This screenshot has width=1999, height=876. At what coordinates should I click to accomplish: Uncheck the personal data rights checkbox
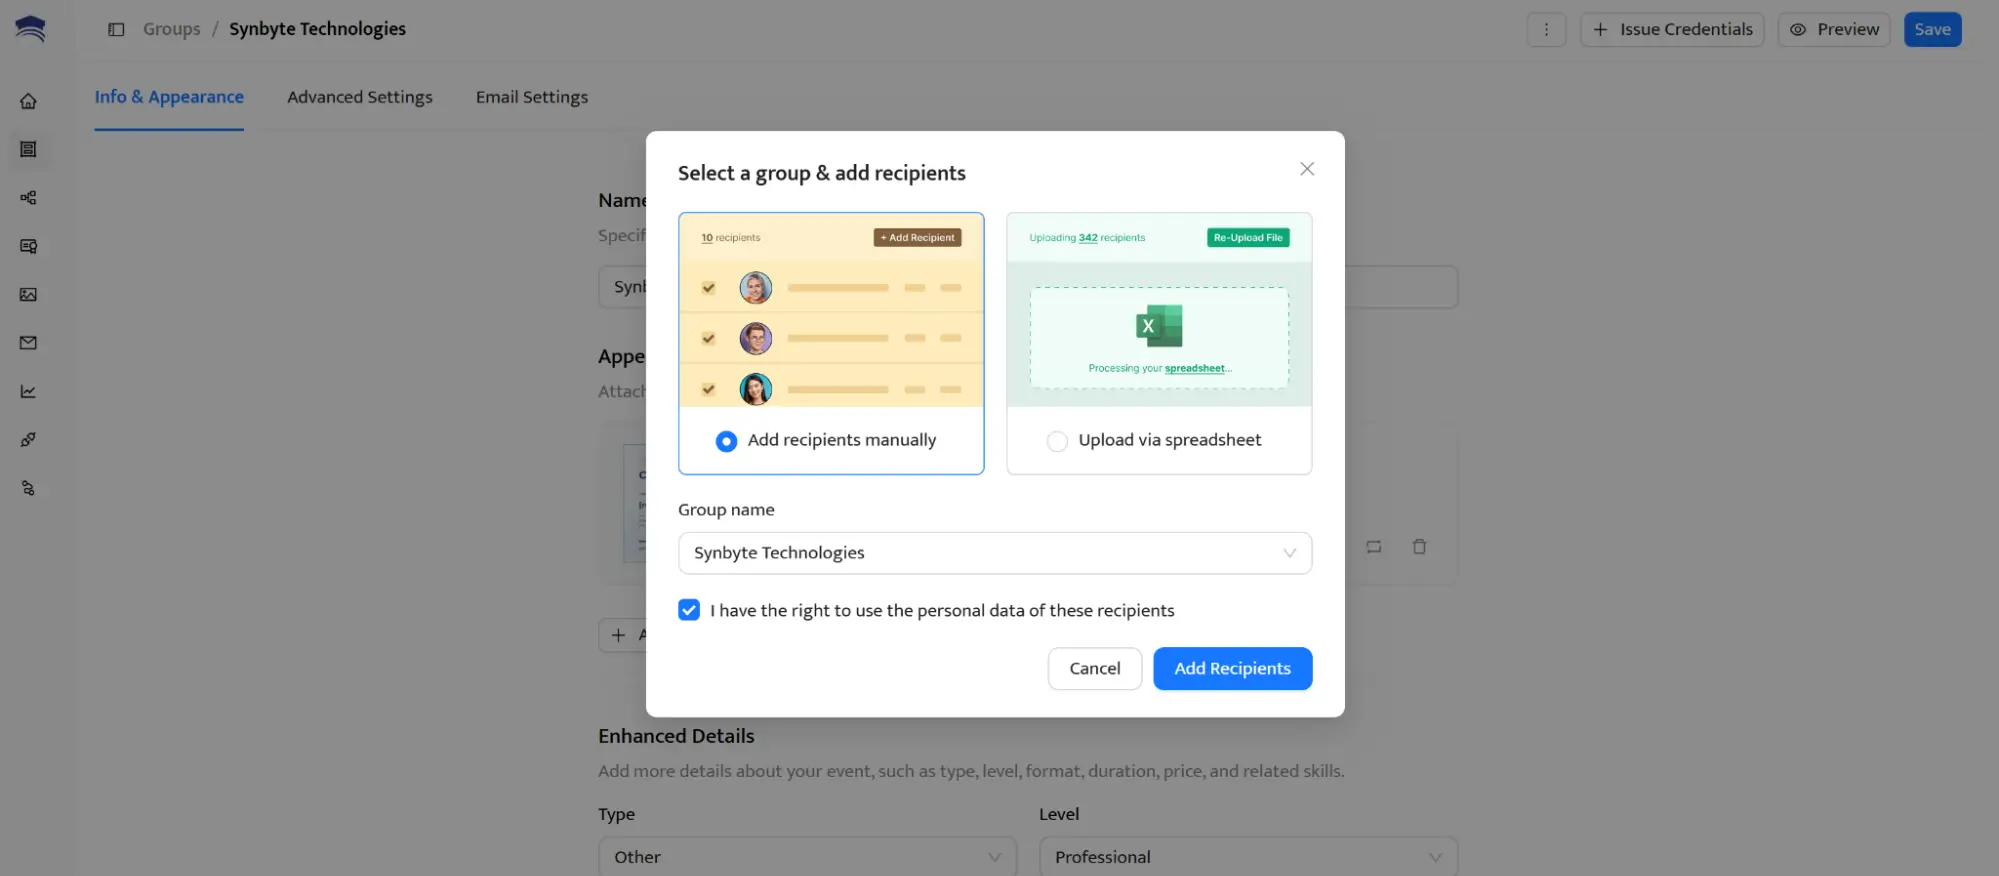(x=689, y=610)
